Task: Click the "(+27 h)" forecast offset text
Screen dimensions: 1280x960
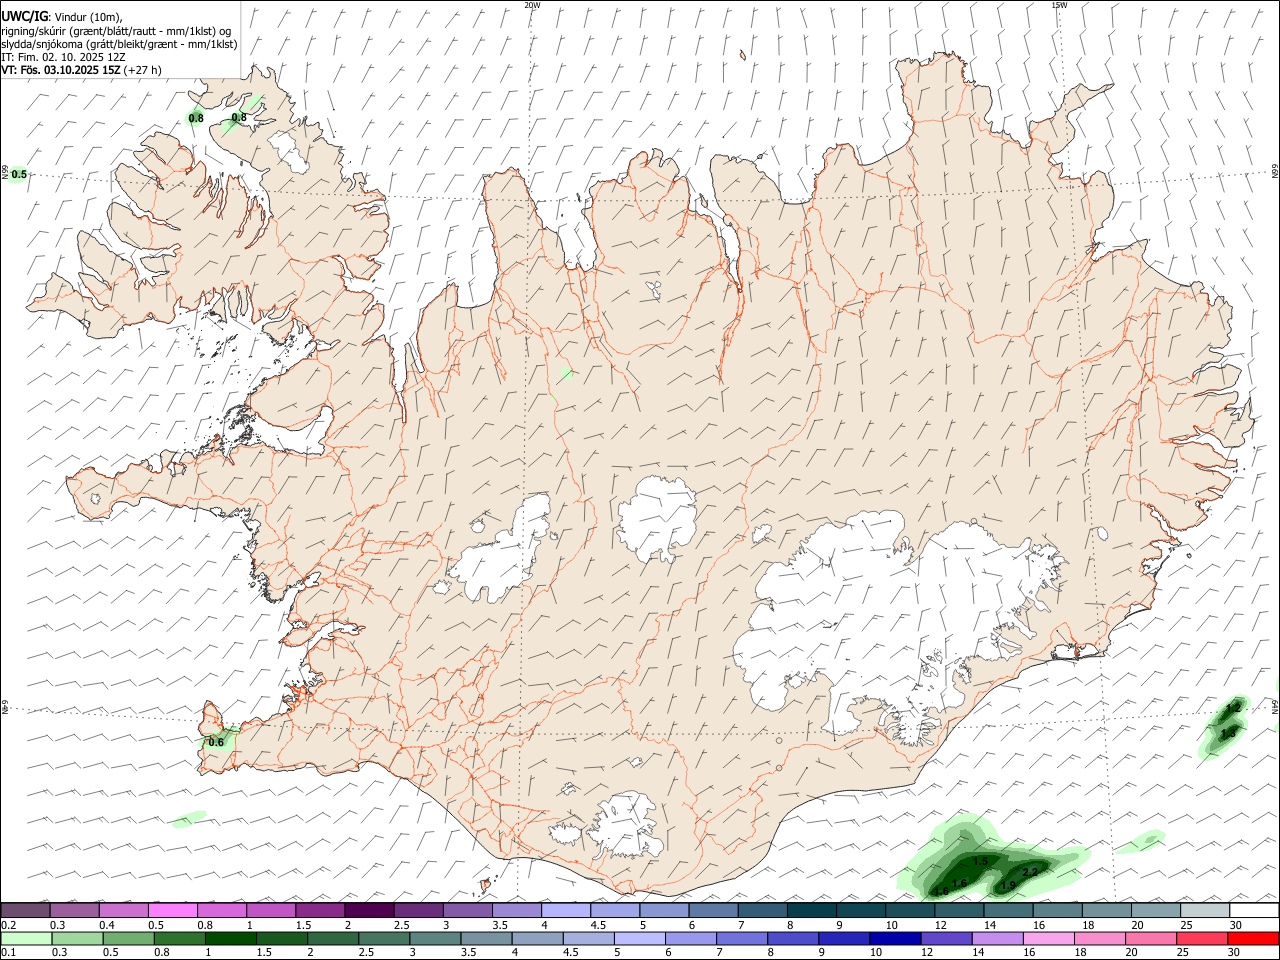Action: point(142,70)
